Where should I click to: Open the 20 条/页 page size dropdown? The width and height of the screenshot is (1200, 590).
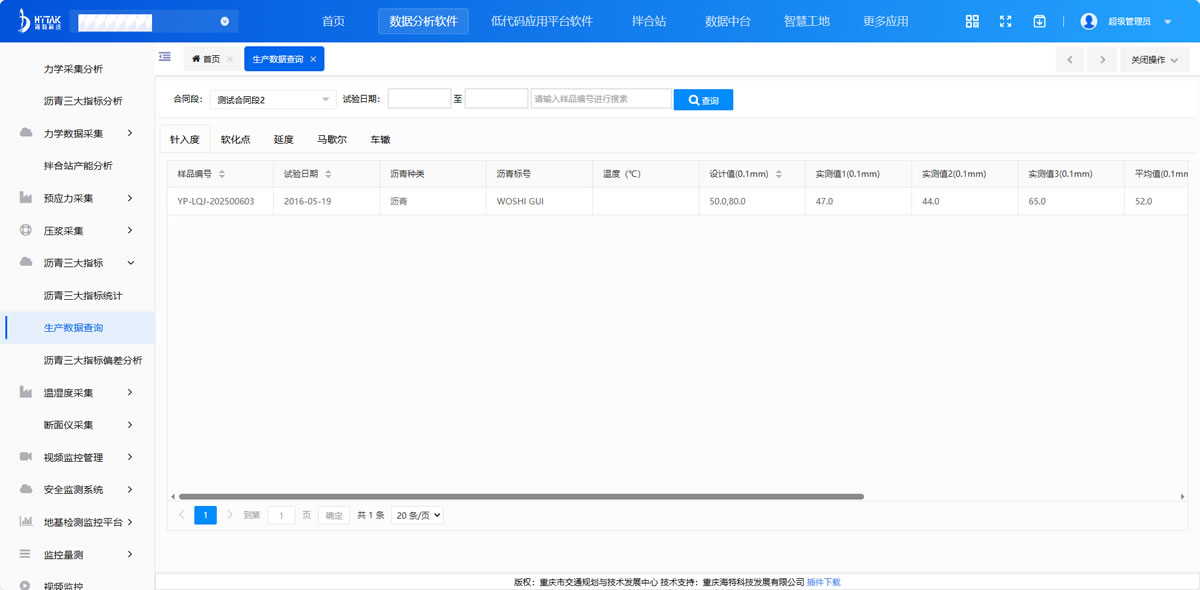pos(417,515)
